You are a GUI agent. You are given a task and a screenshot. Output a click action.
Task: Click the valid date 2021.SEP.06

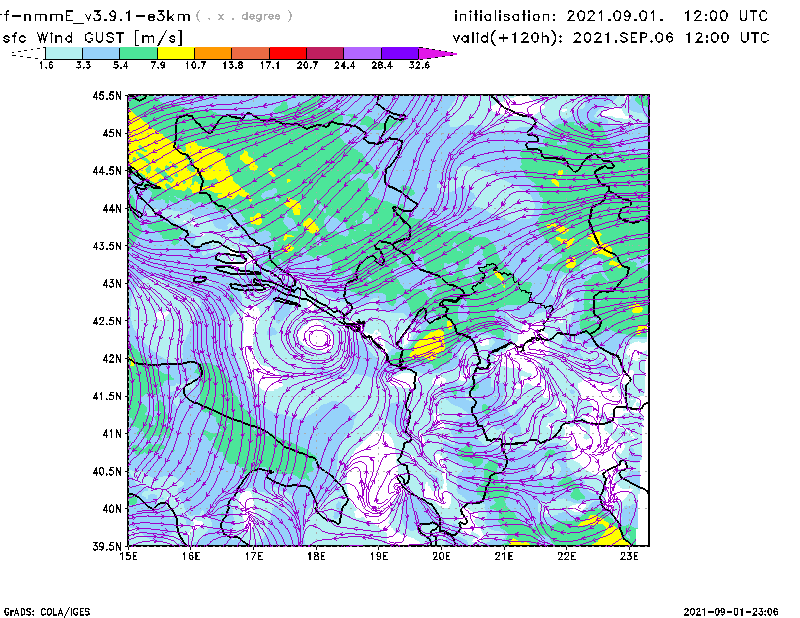tap(622, 38)
